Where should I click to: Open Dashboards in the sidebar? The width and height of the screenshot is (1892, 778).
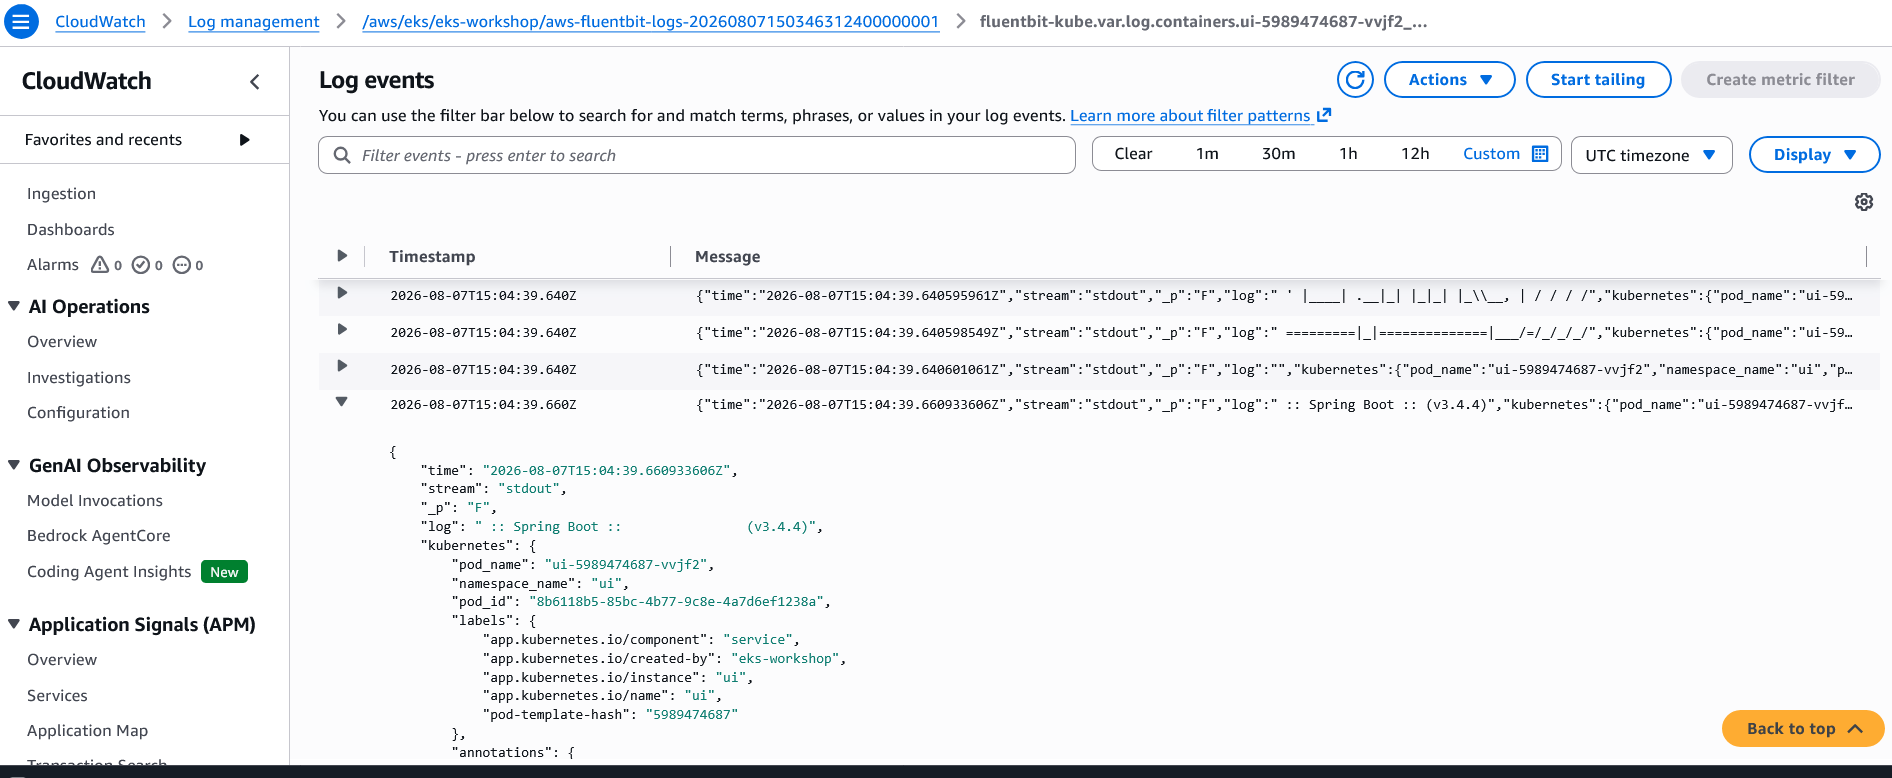pyautogui.click(x=71, y=230)
